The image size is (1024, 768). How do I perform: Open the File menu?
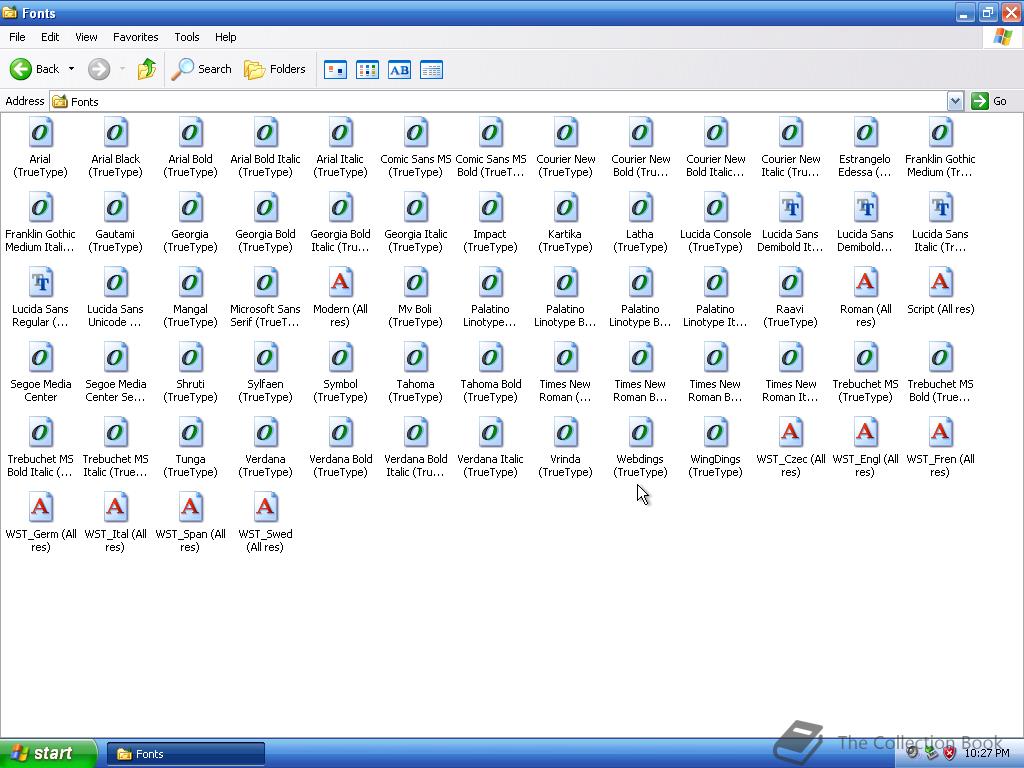[18, 37]
